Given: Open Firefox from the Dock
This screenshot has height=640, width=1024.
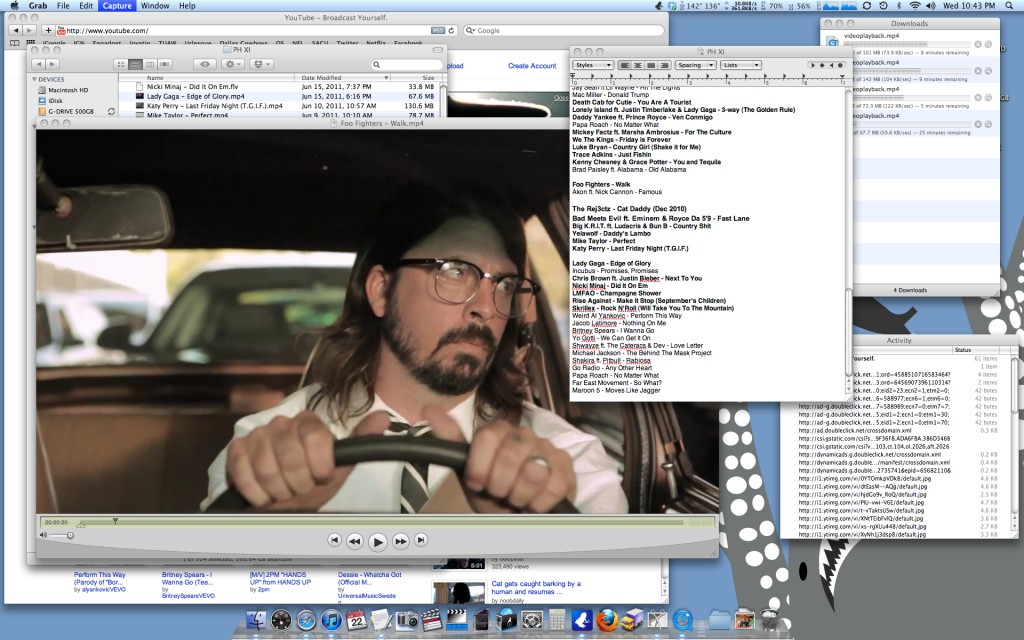Looking at the screenshot, I should 607,620.
